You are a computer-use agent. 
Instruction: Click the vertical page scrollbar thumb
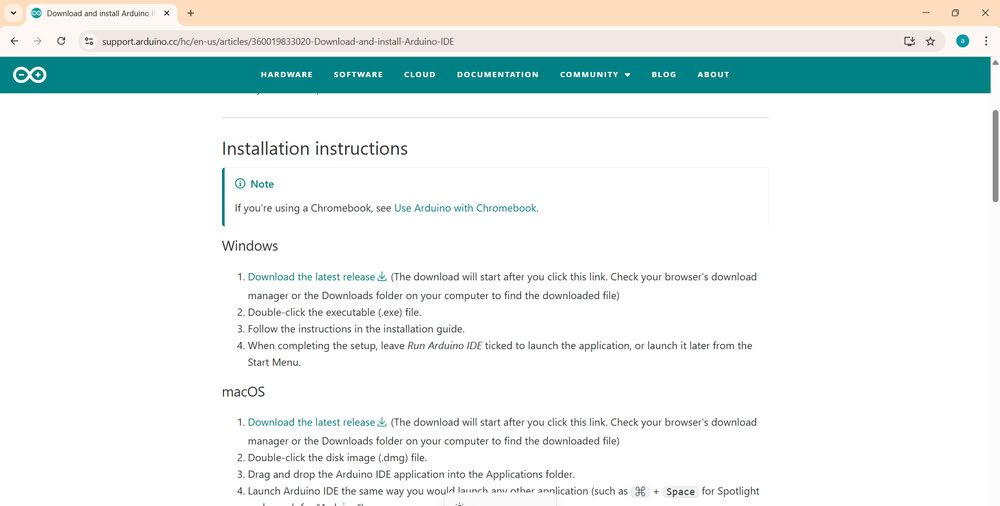(x=995, y=156)
